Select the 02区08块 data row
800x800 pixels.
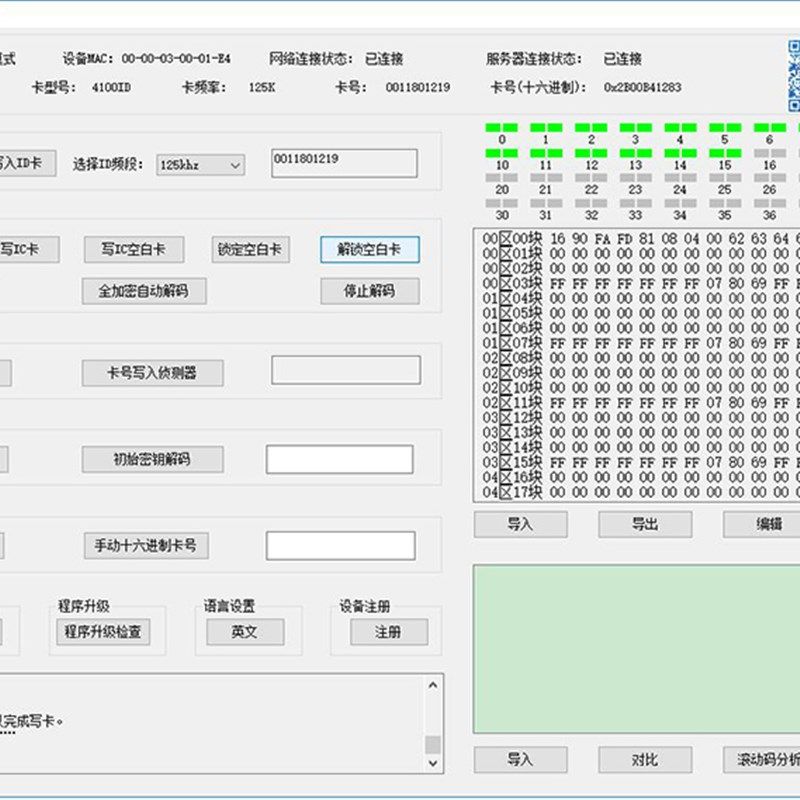[641, 358]
